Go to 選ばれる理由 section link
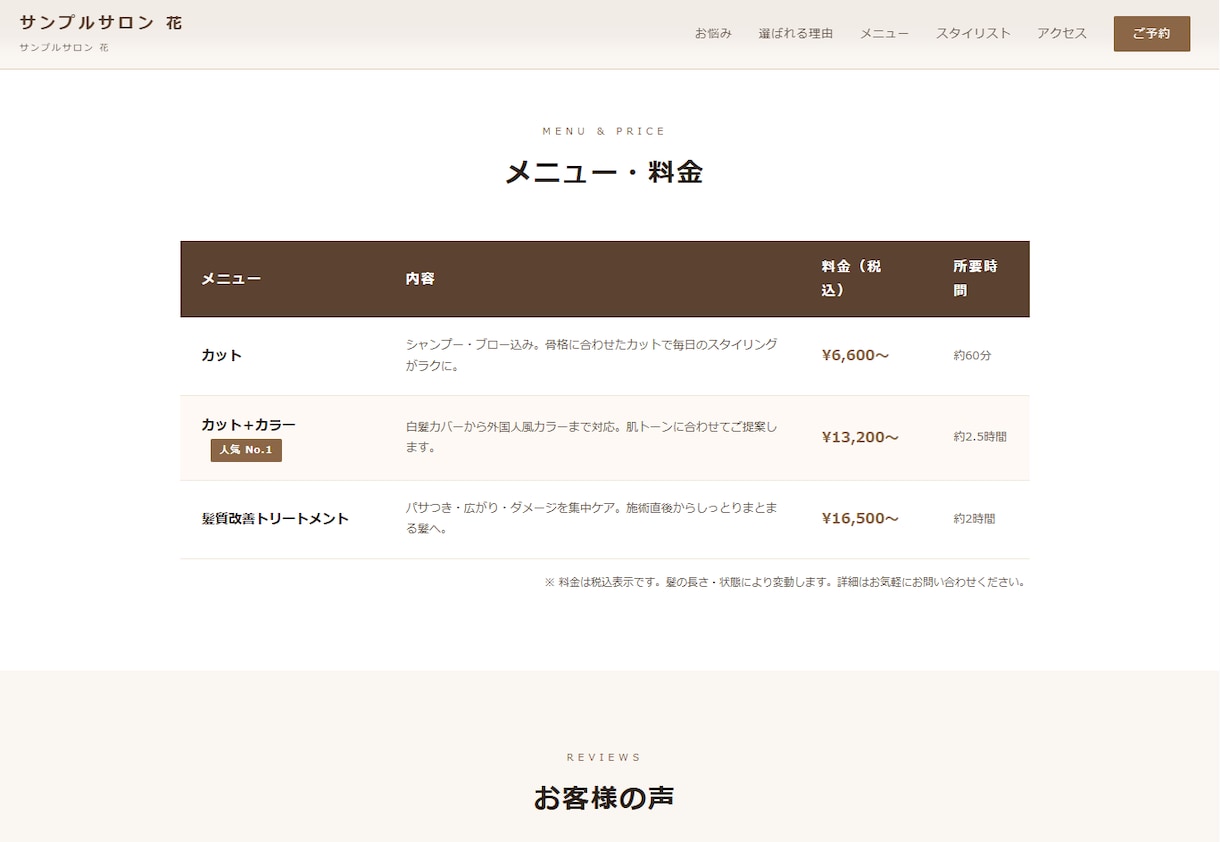 pyautogui.click(x=796, y=33)
